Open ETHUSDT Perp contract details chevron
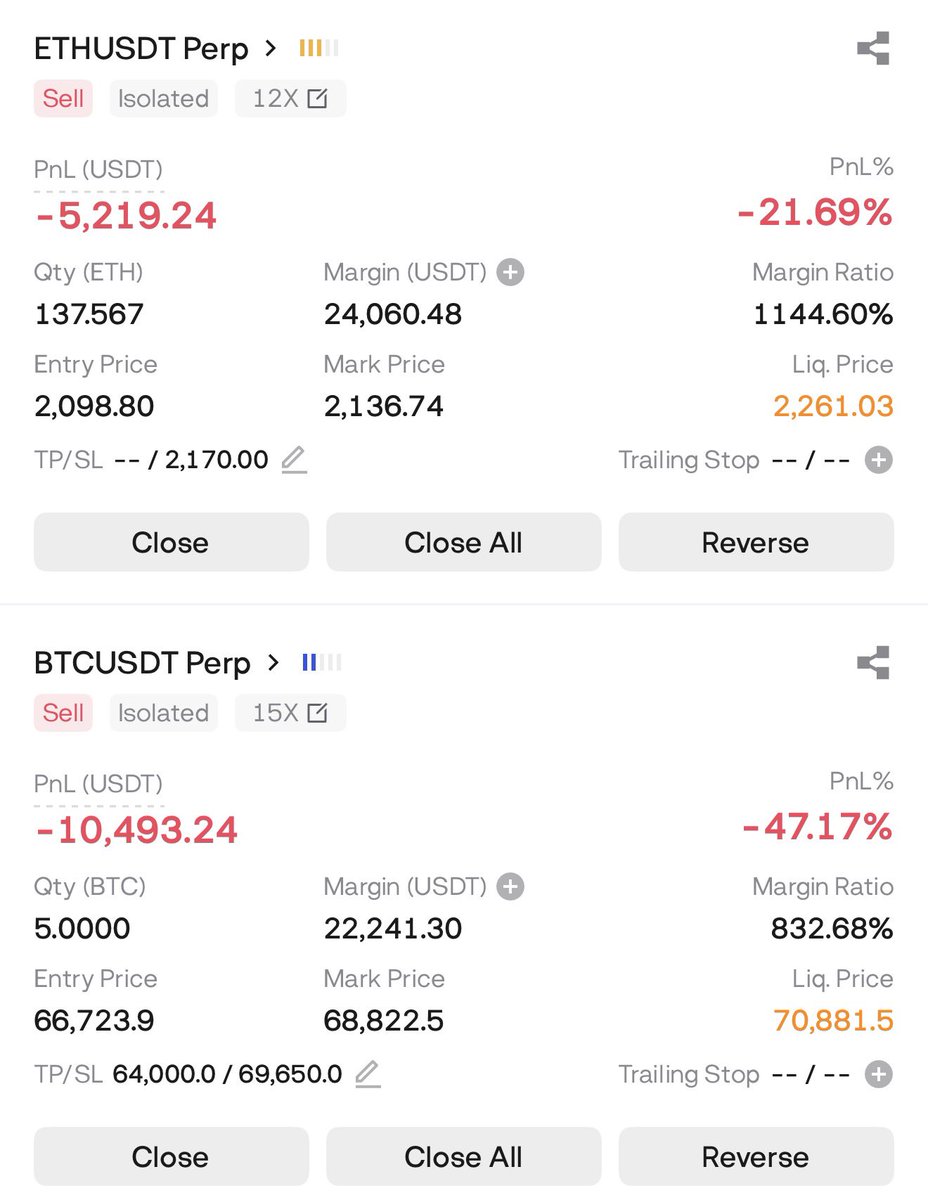Image resolution: width=928 pixels, height=1200 pixels. 271,48
